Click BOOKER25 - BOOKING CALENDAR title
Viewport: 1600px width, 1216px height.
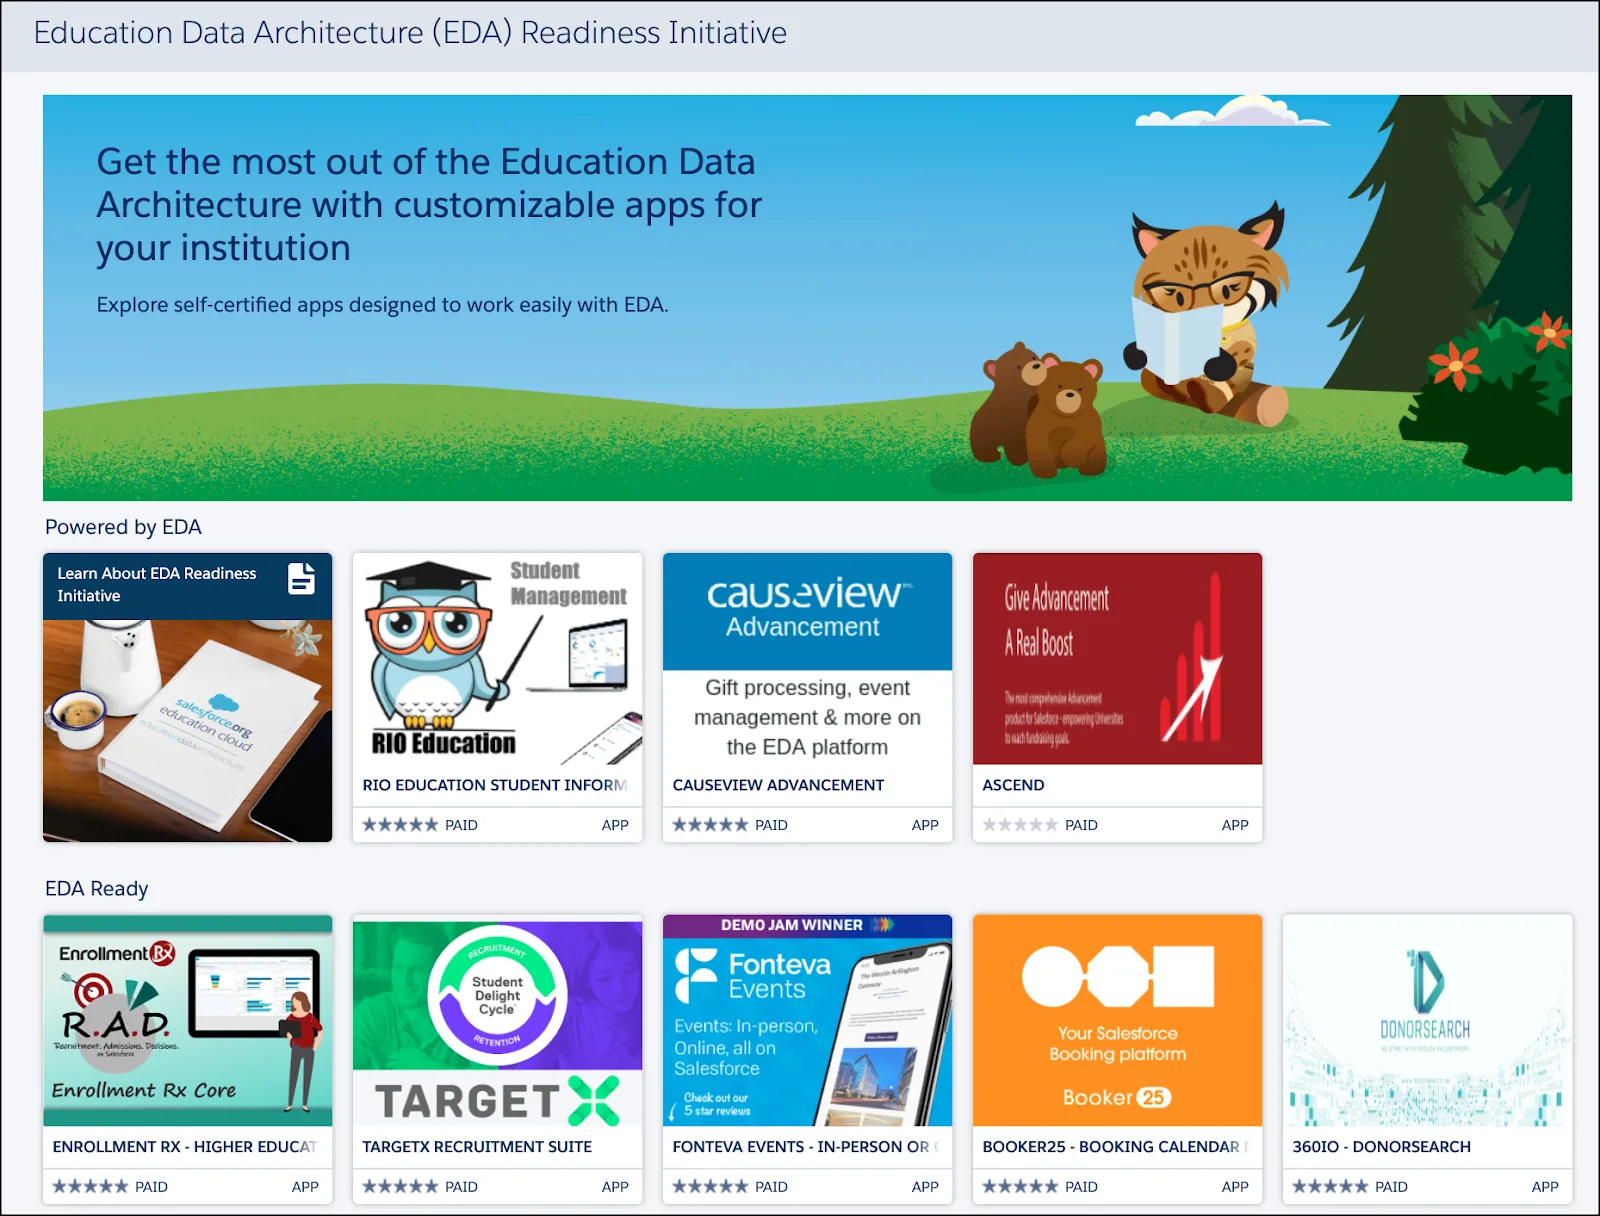1115,1147
